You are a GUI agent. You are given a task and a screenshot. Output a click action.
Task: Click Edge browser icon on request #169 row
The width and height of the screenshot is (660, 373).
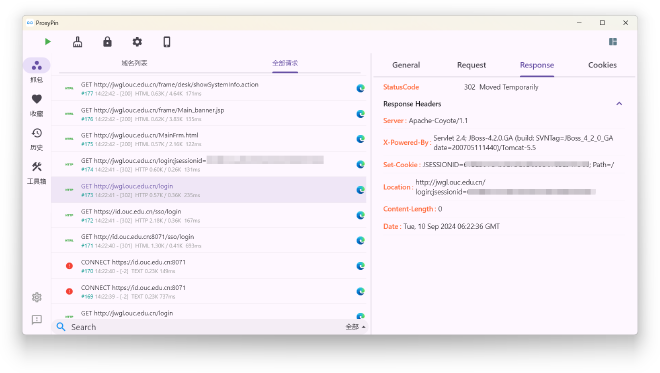coord(360,291)
